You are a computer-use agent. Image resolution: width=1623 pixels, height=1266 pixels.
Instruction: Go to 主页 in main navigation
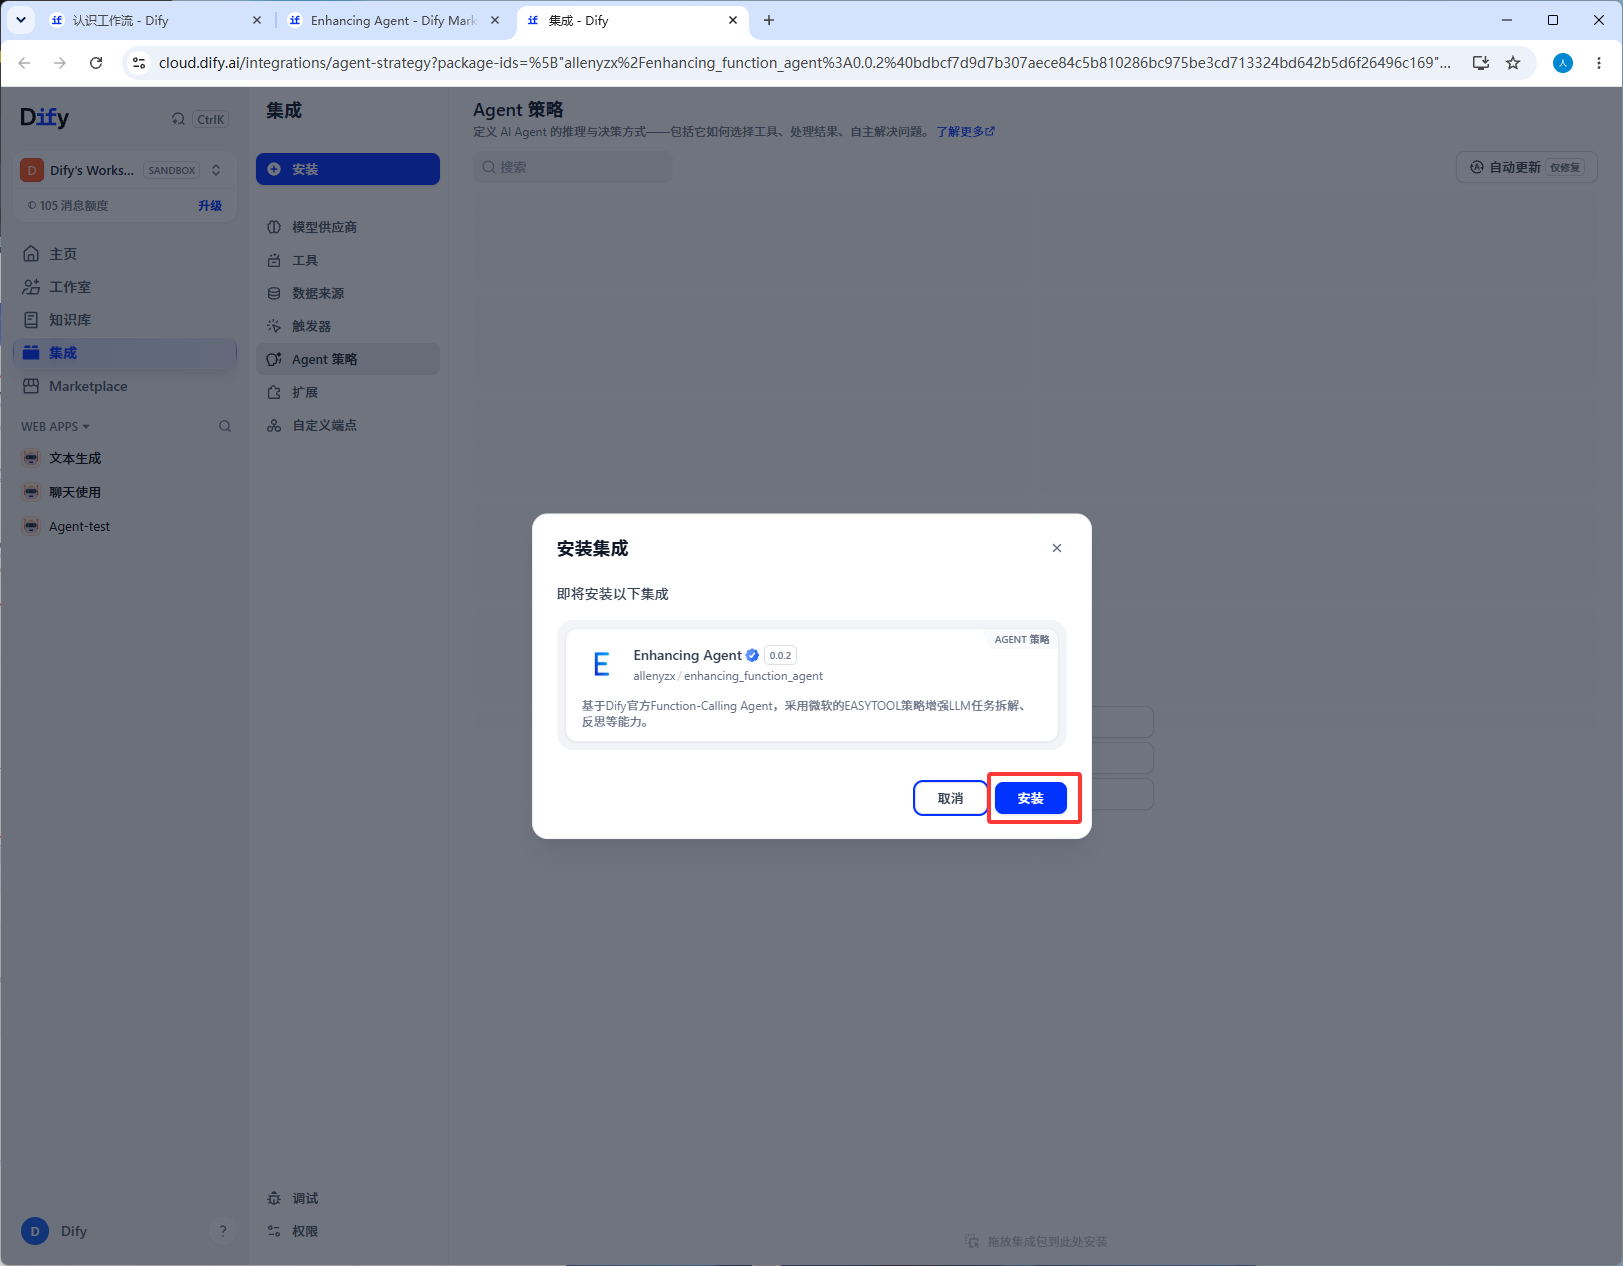coord(125,254)
